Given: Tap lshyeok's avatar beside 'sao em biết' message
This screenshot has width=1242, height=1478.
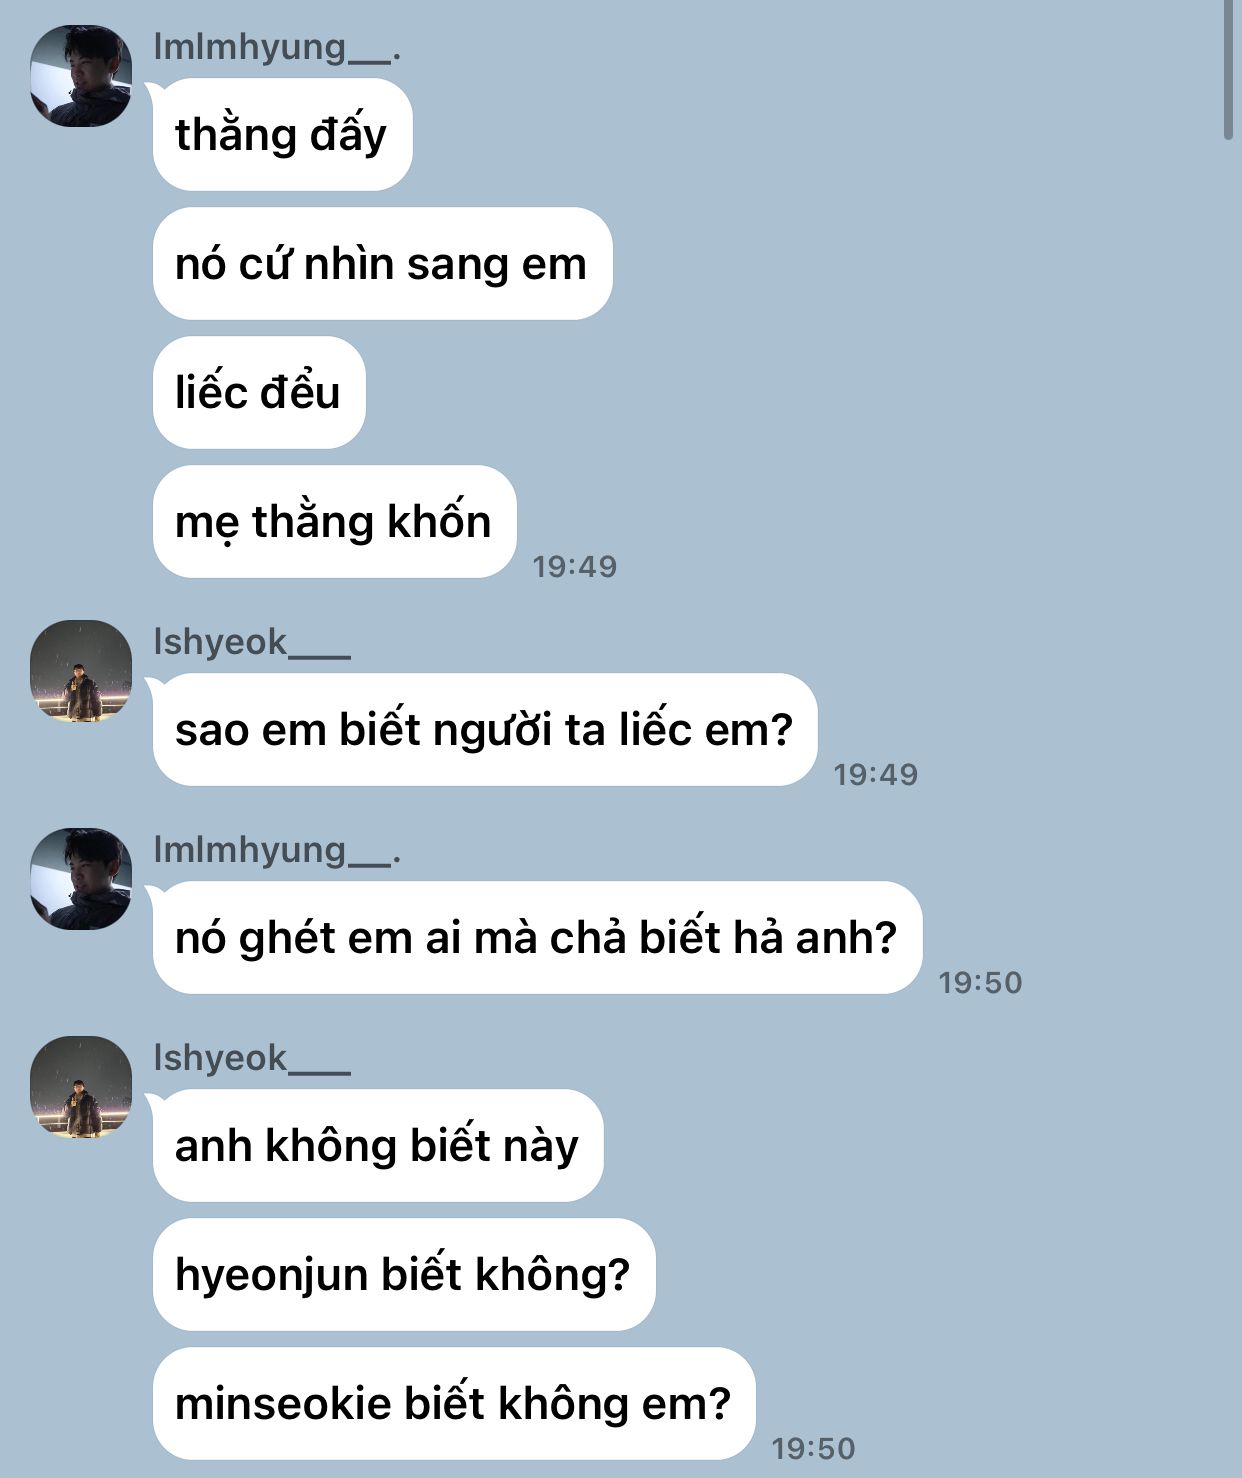Looking at the screenshot, I should [x=81, y=671].
